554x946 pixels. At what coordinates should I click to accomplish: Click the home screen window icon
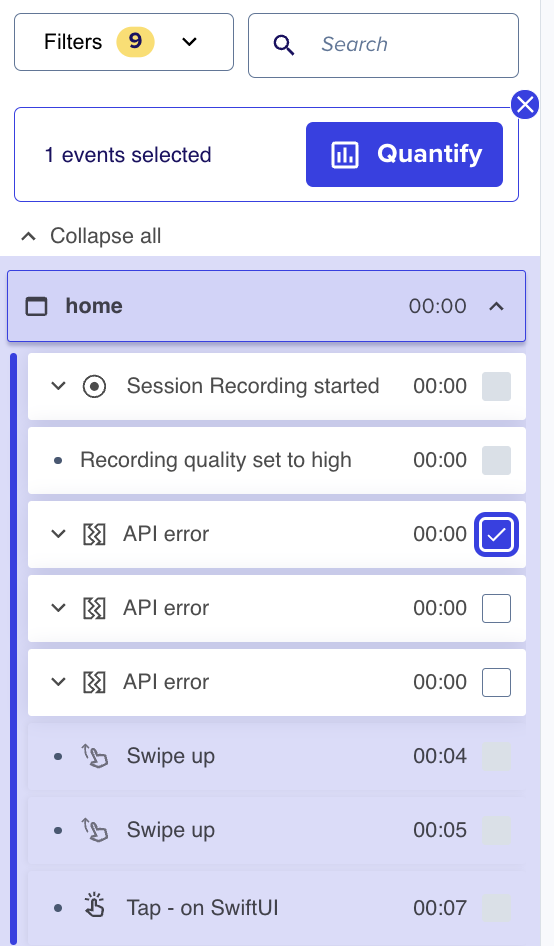pyautogui.click(x=36, y=306)
